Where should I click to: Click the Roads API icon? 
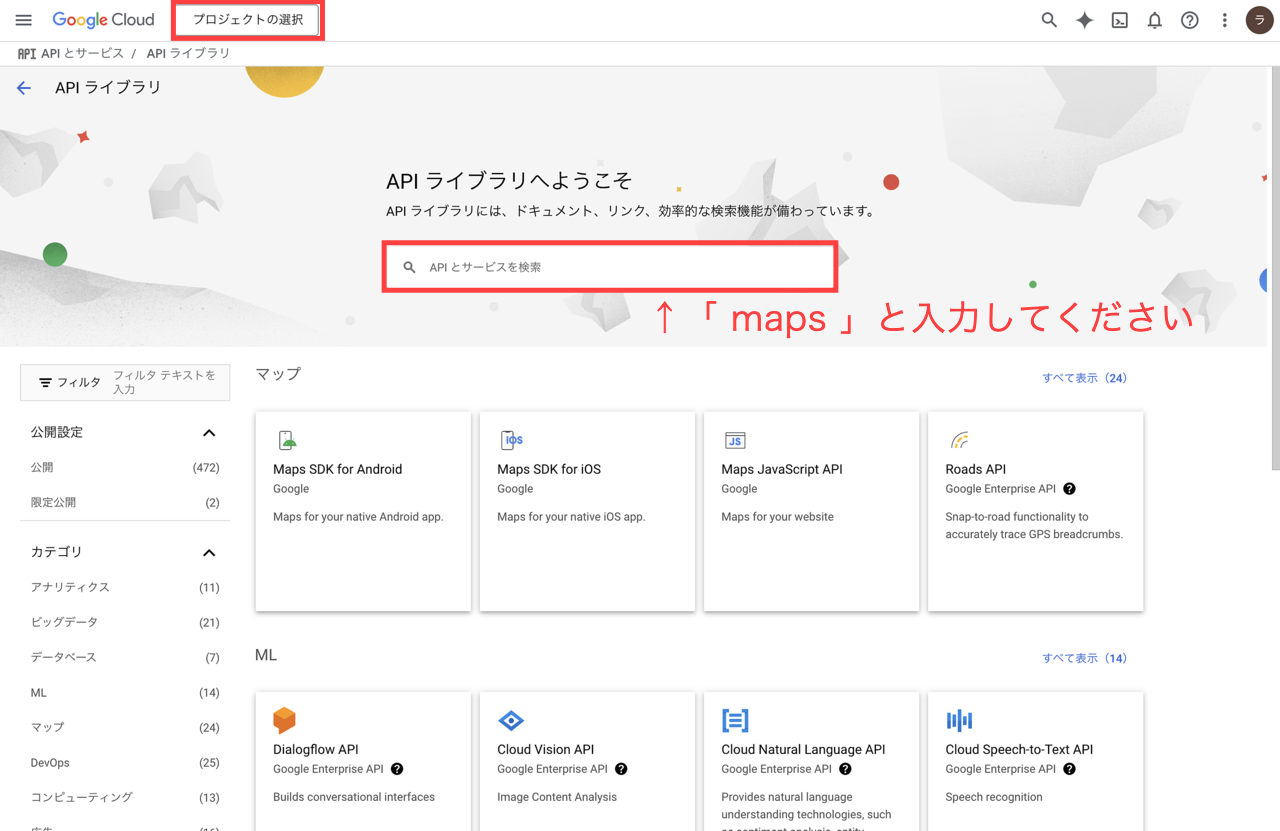point(959,440)
